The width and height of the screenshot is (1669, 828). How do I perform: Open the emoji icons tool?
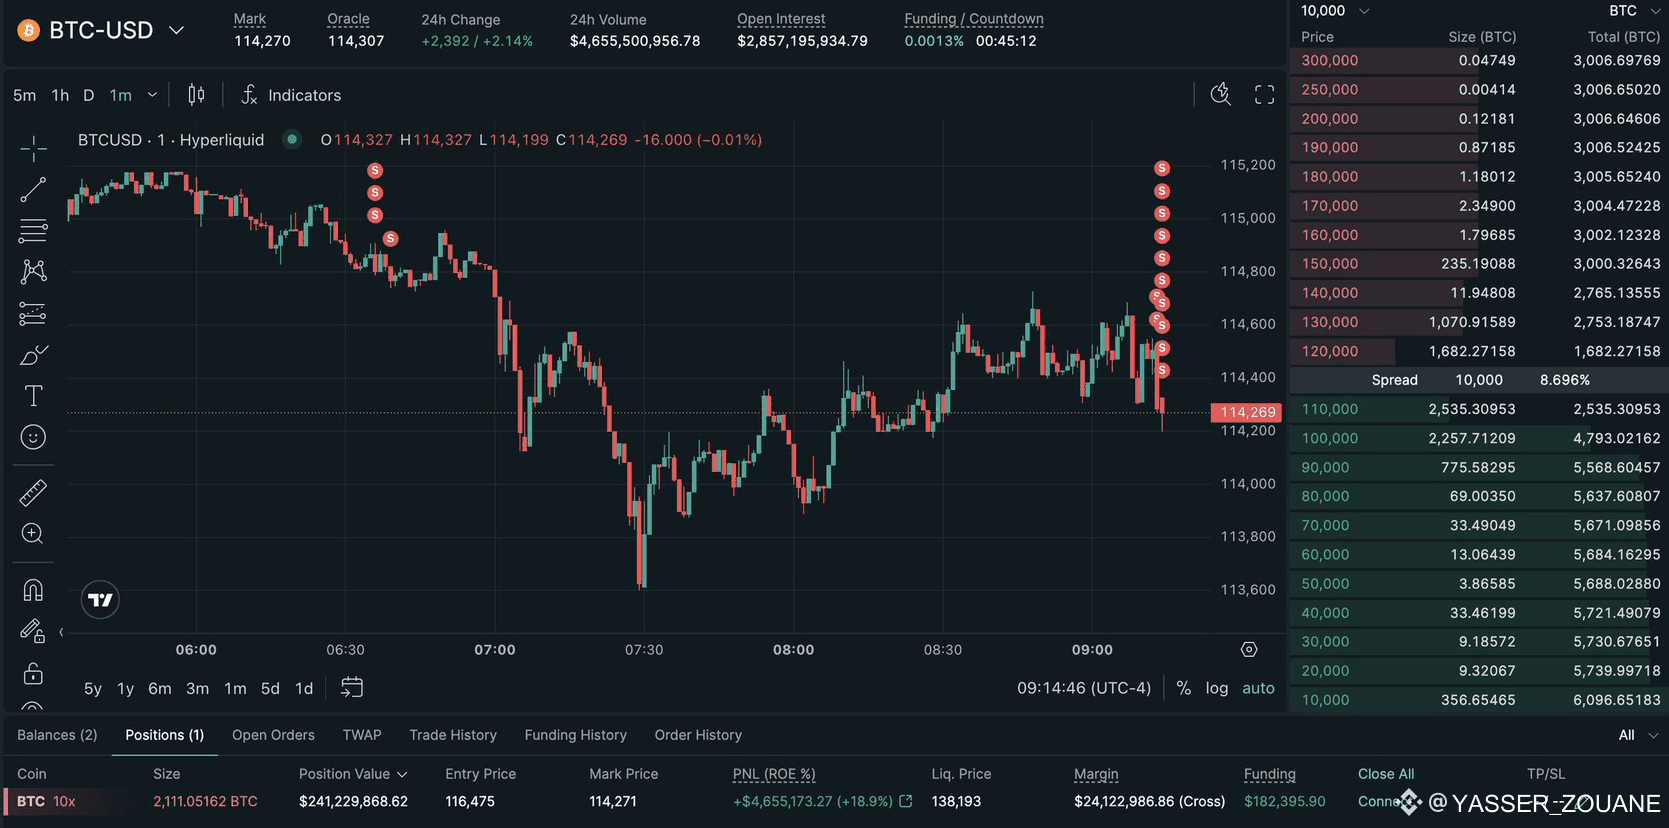[x=33, y=437]
